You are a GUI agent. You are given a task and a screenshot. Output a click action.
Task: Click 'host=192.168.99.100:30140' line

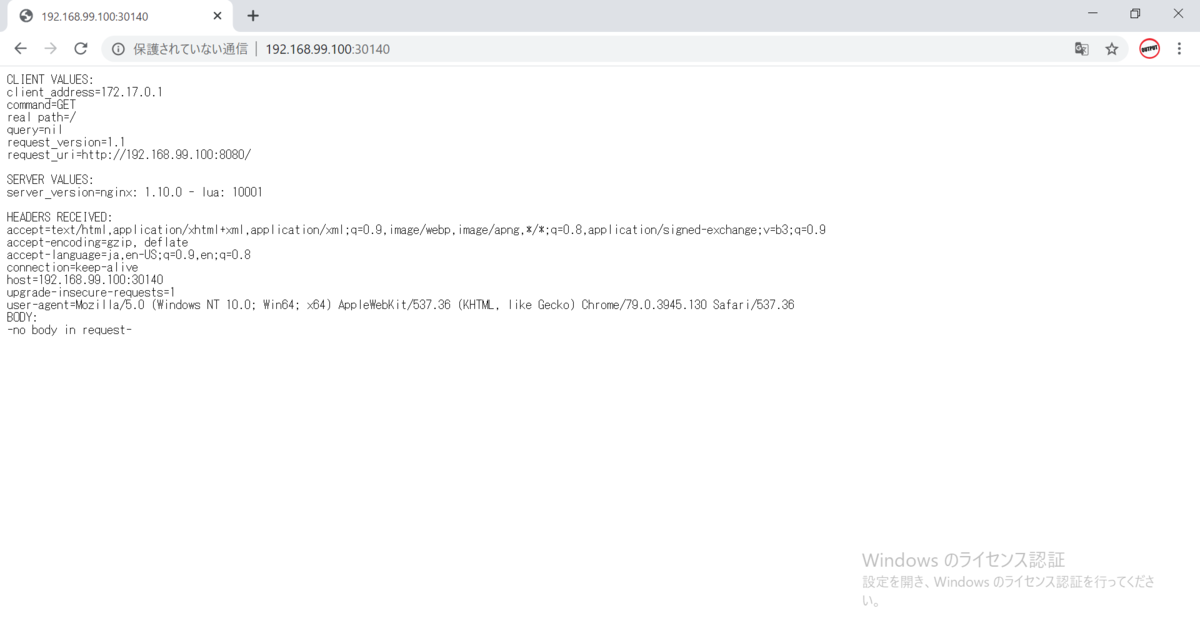pyautogui.click(x=84, y=280)
